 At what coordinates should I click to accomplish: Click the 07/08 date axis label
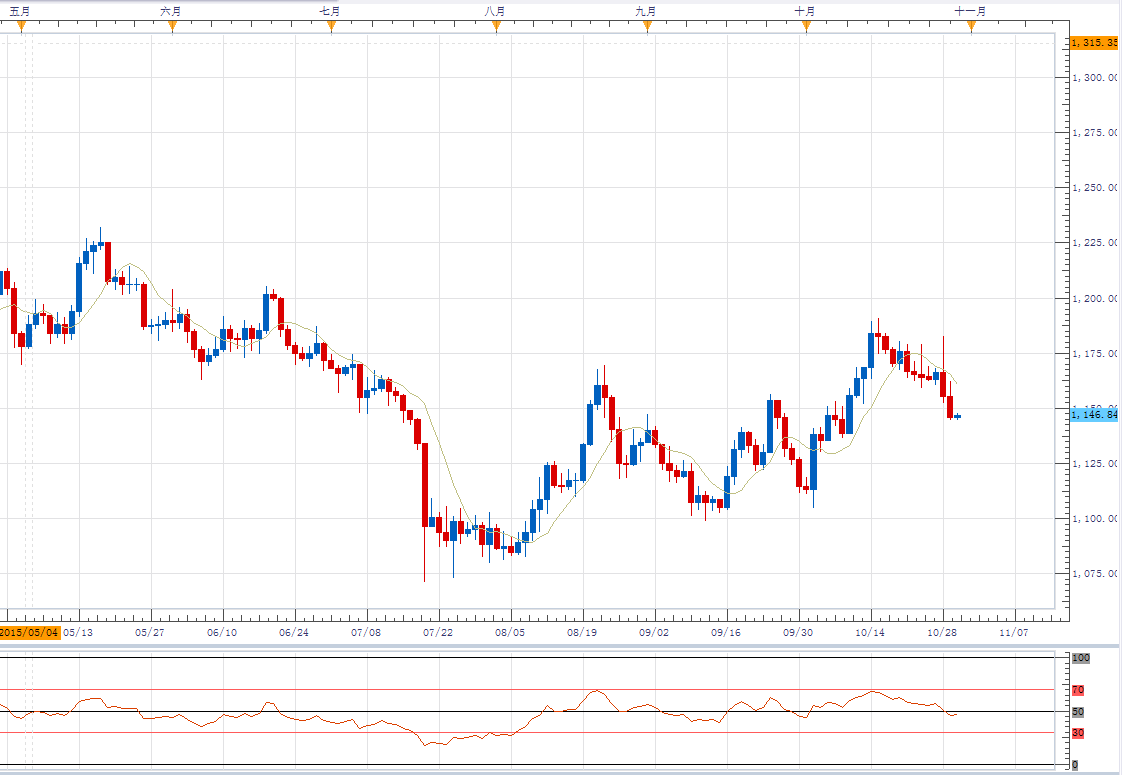tap(366, 633)
